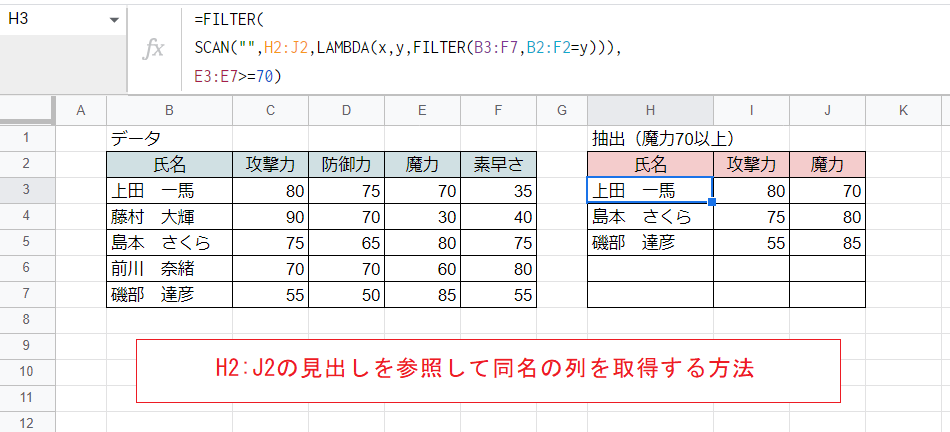Click inside the formula bar on SCAN line
This screenshot has height=432, width=950.
409,48
